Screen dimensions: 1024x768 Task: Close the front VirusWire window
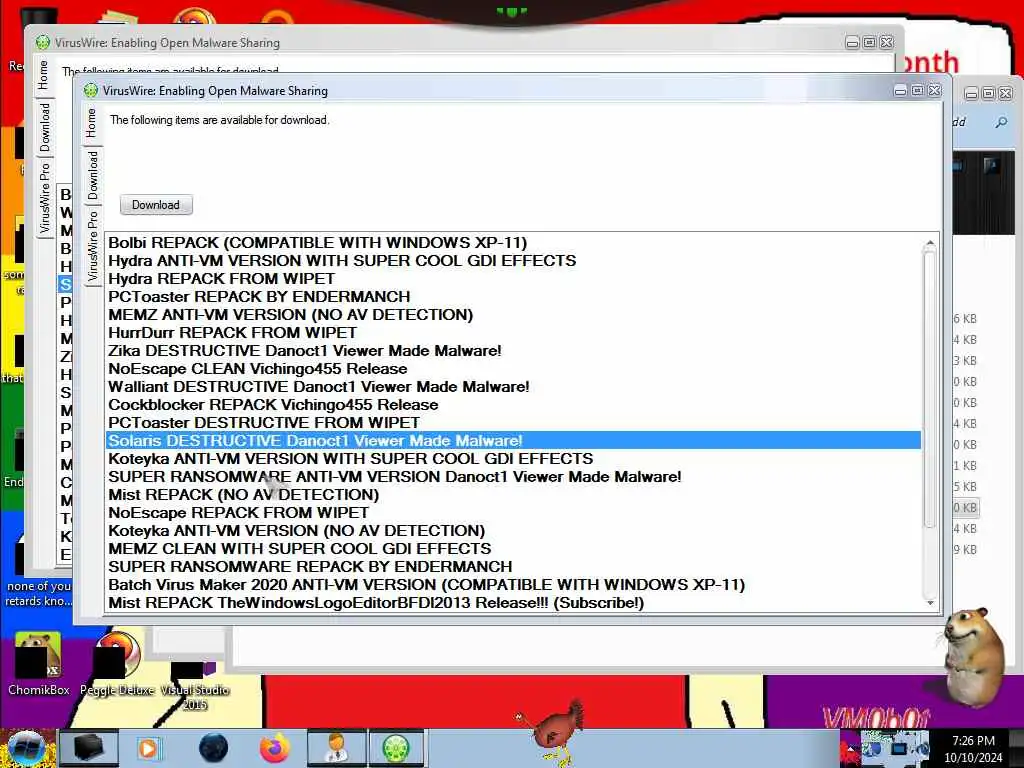[935, 90]
